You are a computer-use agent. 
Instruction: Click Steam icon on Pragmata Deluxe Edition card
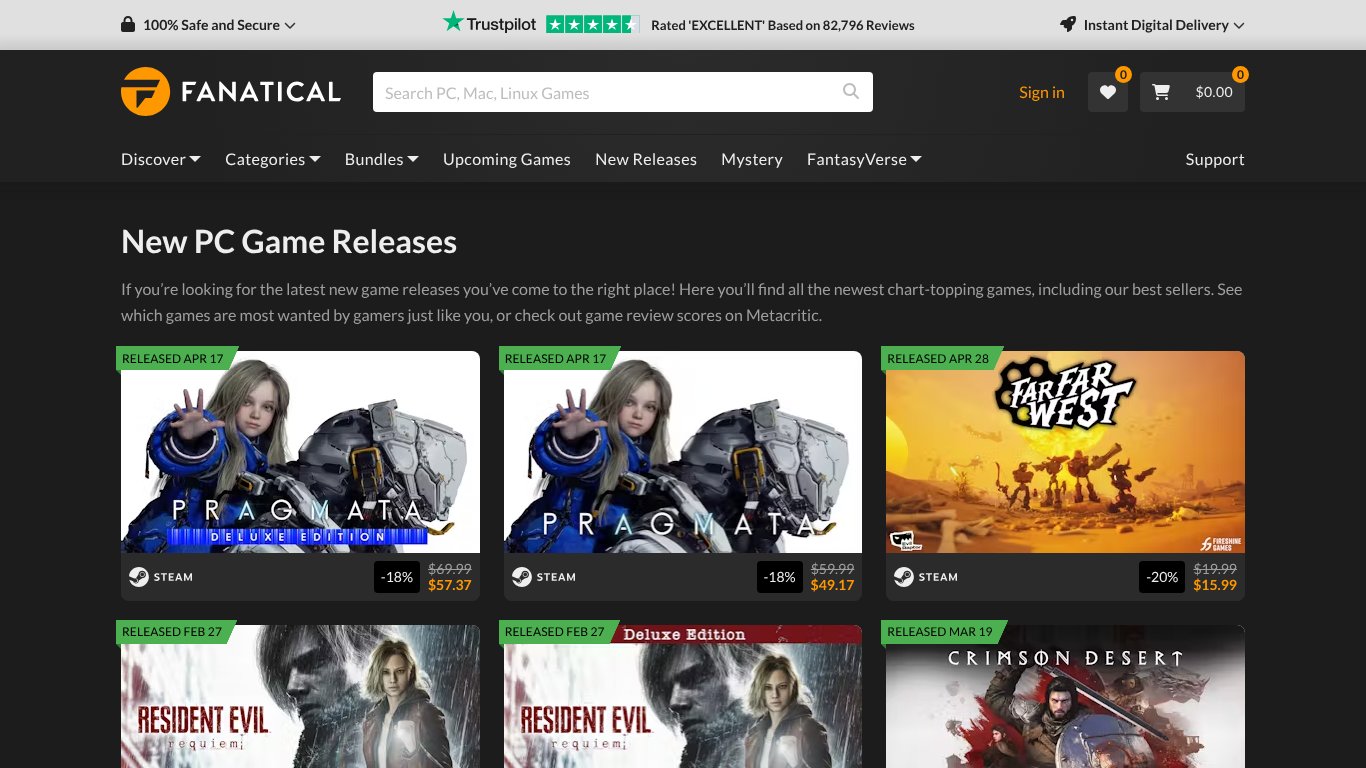point(138,577)
